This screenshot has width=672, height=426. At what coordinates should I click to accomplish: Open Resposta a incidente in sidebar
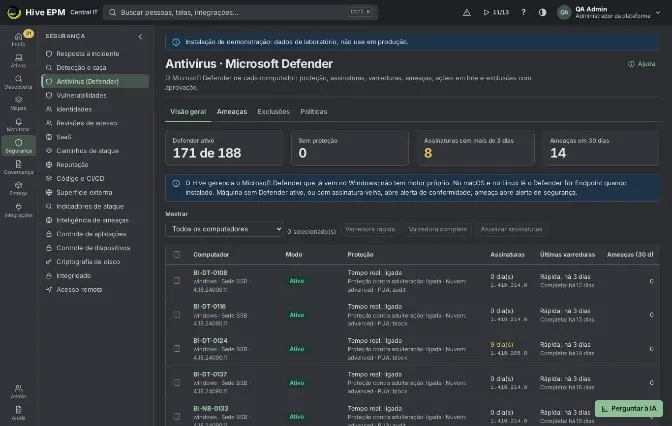(95, 54)
